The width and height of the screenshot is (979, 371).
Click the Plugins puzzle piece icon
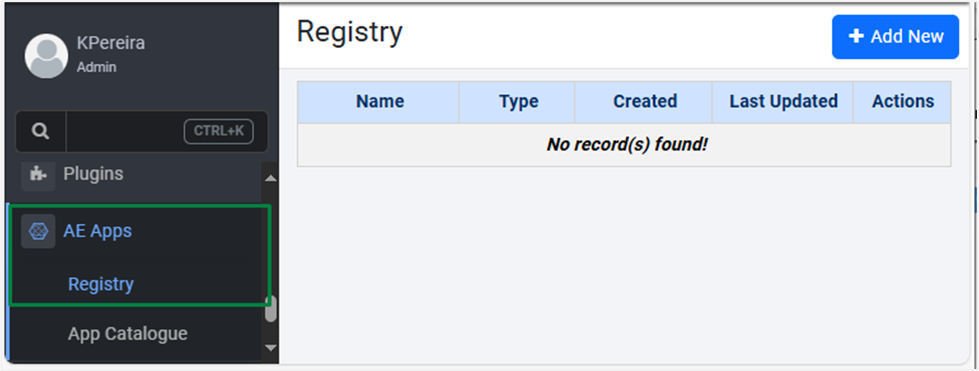(x=38, y=174)
